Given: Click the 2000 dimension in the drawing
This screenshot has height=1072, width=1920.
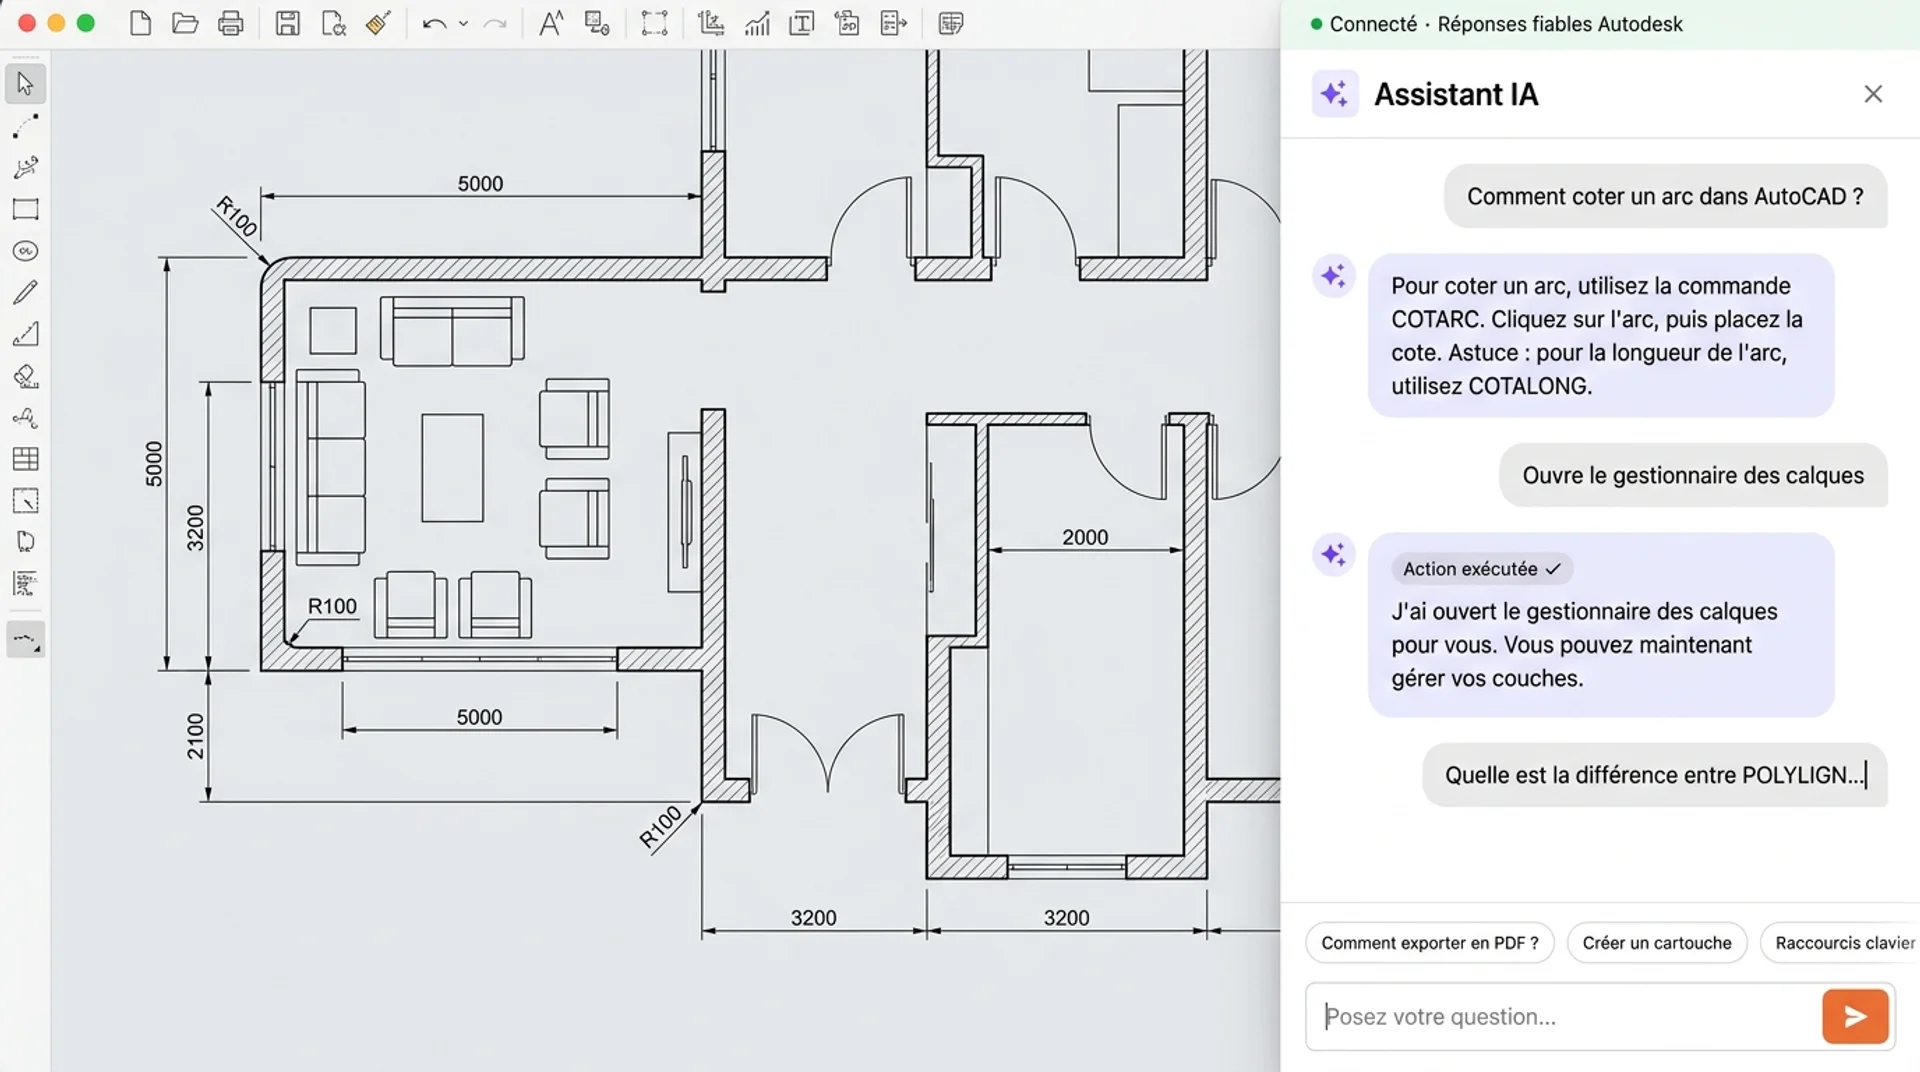Looking at the screenshot, I should click(x=1085, y=537).
